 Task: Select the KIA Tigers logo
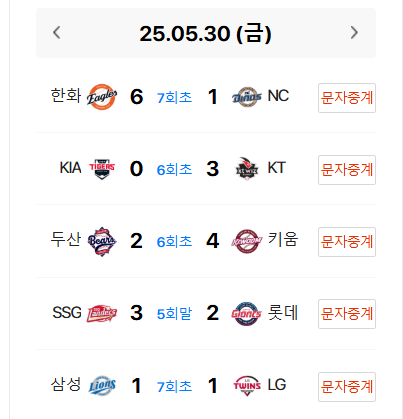pos(102,169)
